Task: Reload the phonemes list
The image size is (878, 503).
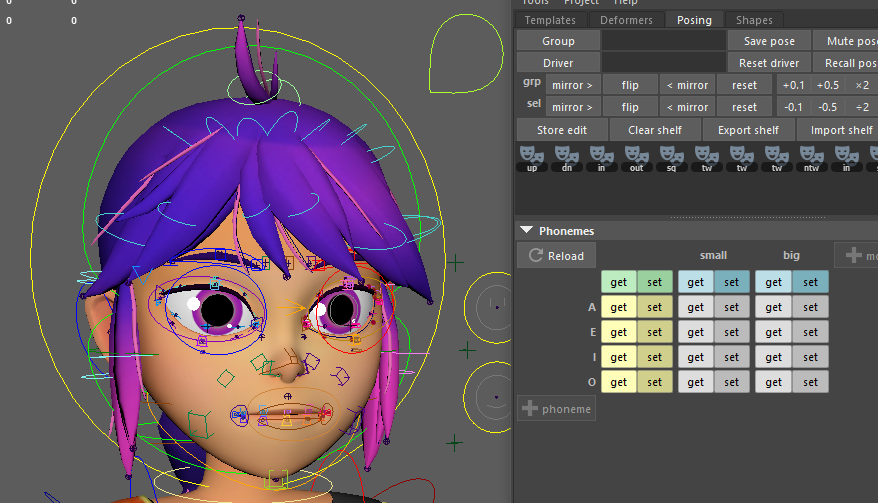Action: [x=557, y=255]
